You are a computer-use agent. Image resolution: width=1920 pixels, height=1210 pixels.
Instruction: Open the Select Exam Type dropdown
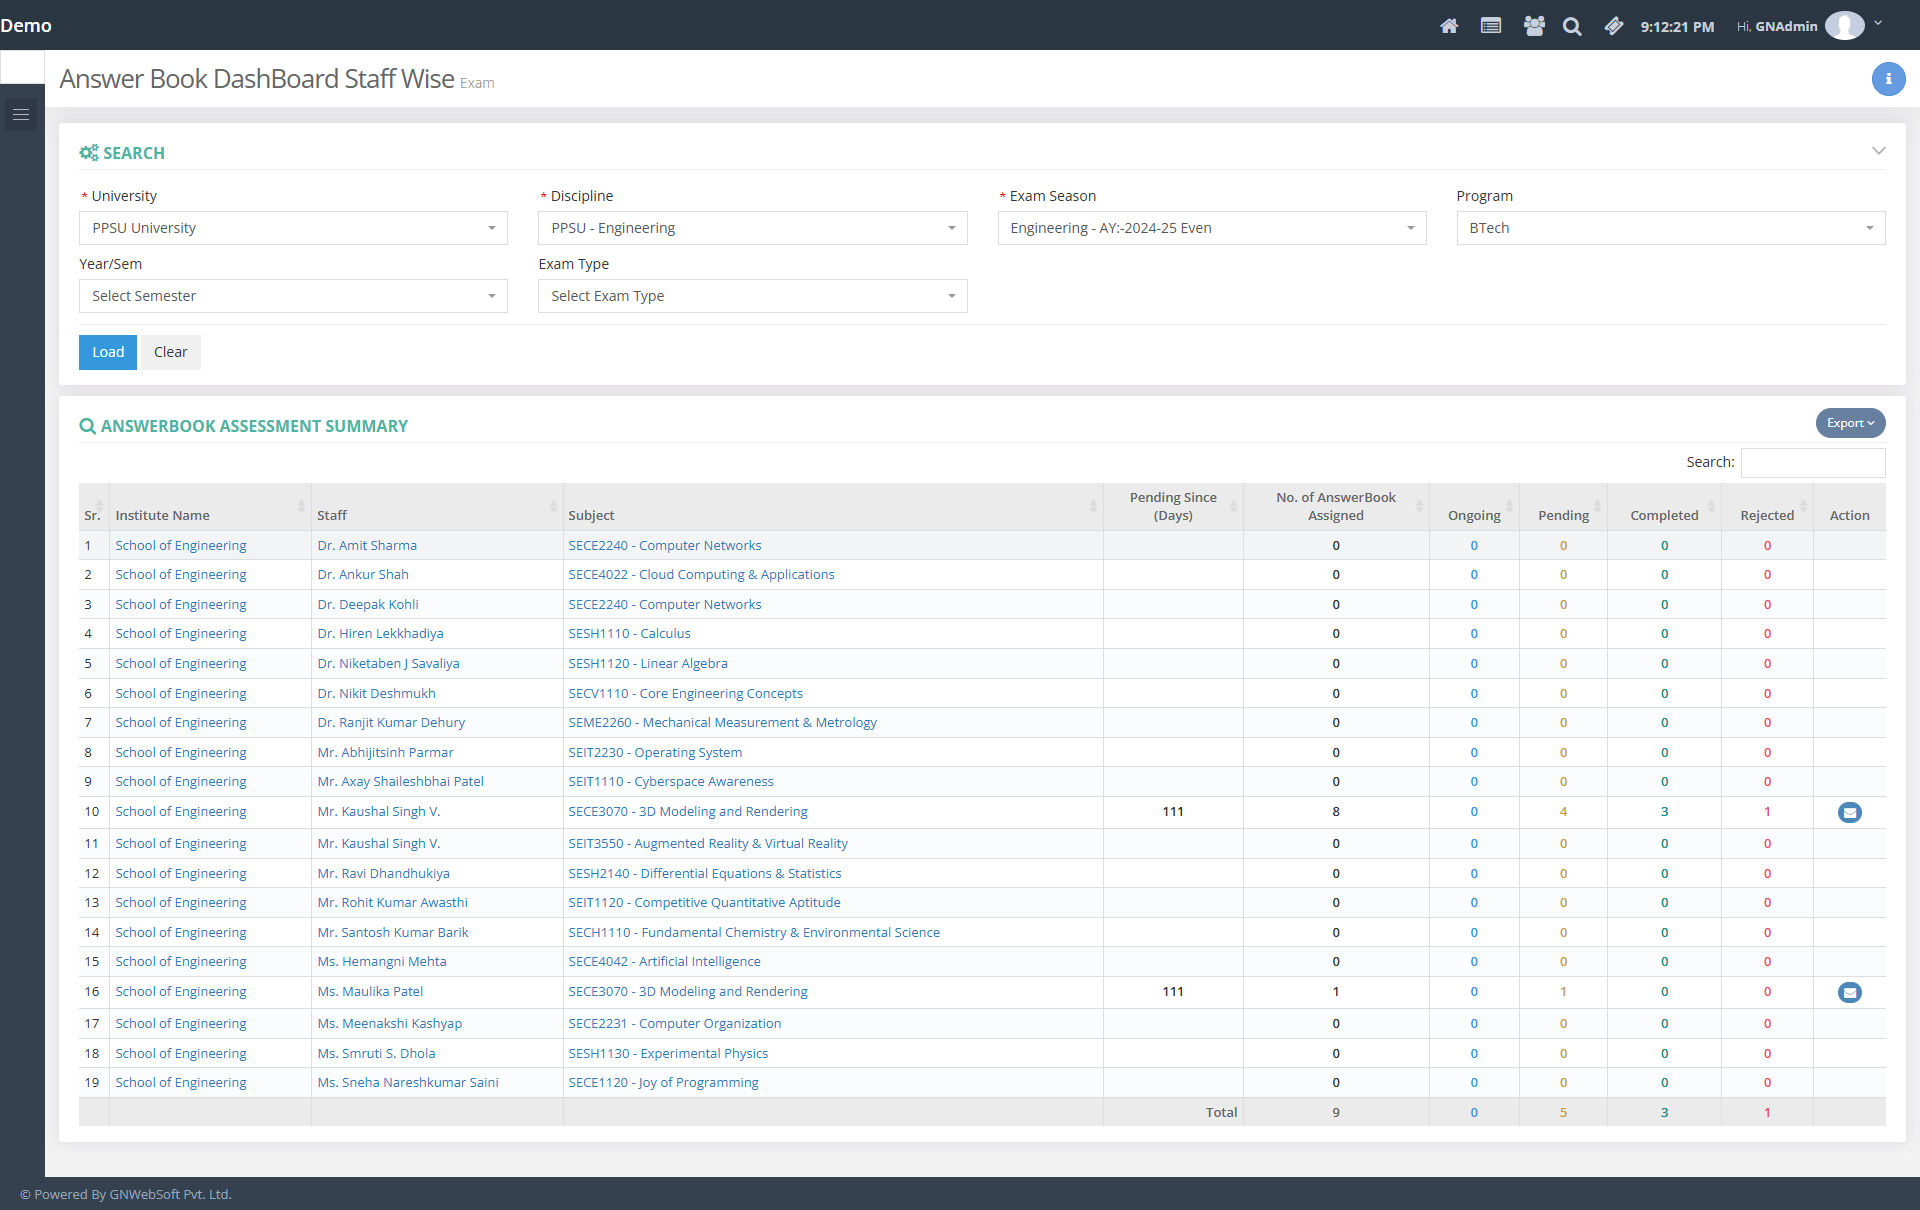click(x=752, y=296)
